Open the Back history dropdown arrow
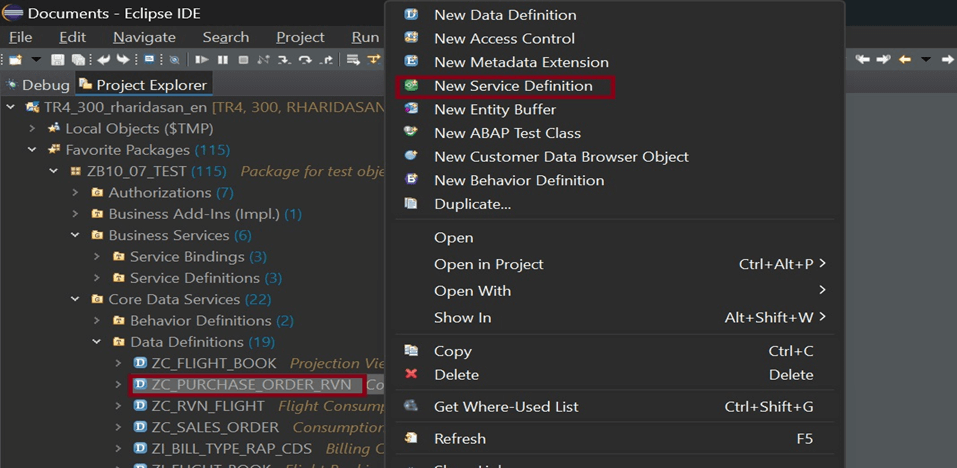The image size is (957, 468). point(926,59)
